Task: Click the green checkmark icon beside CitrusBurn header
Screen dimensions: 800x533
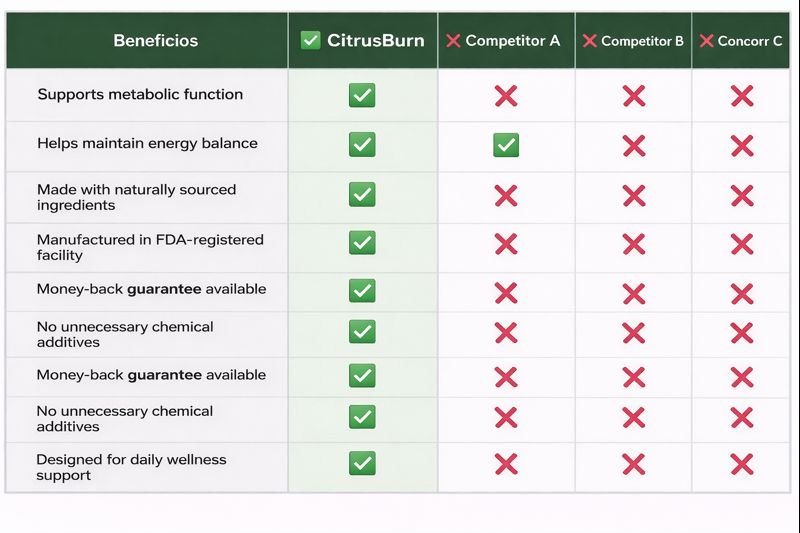Action: tap(311, 41)
